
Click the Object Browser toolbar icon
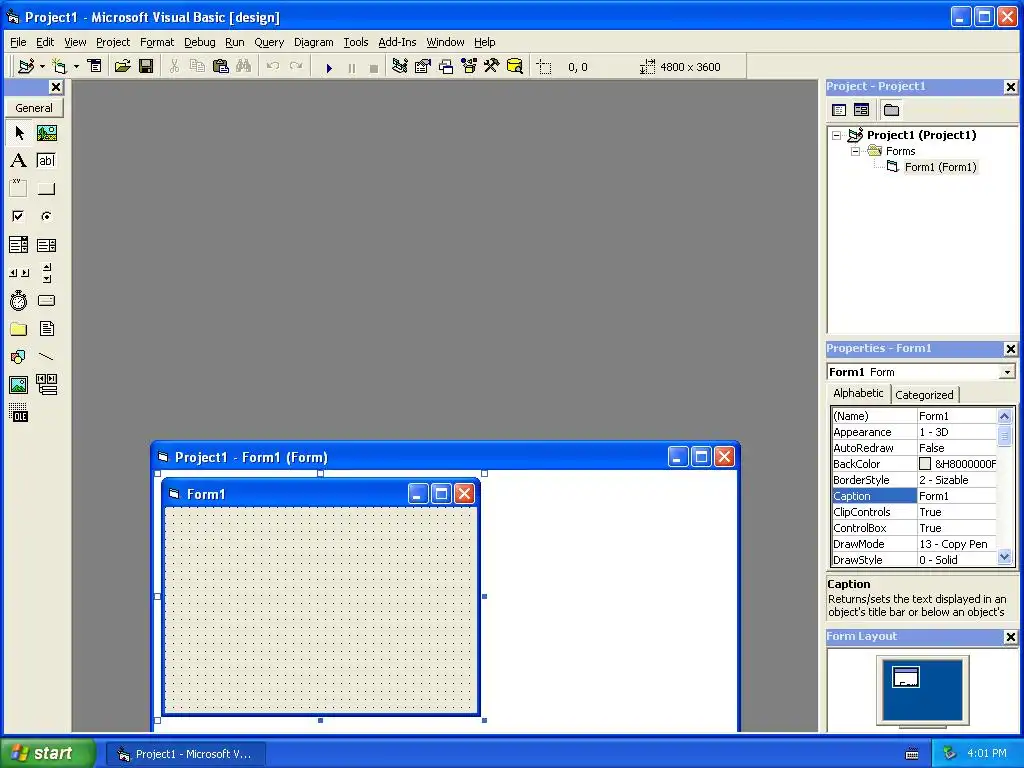[469, 67]
